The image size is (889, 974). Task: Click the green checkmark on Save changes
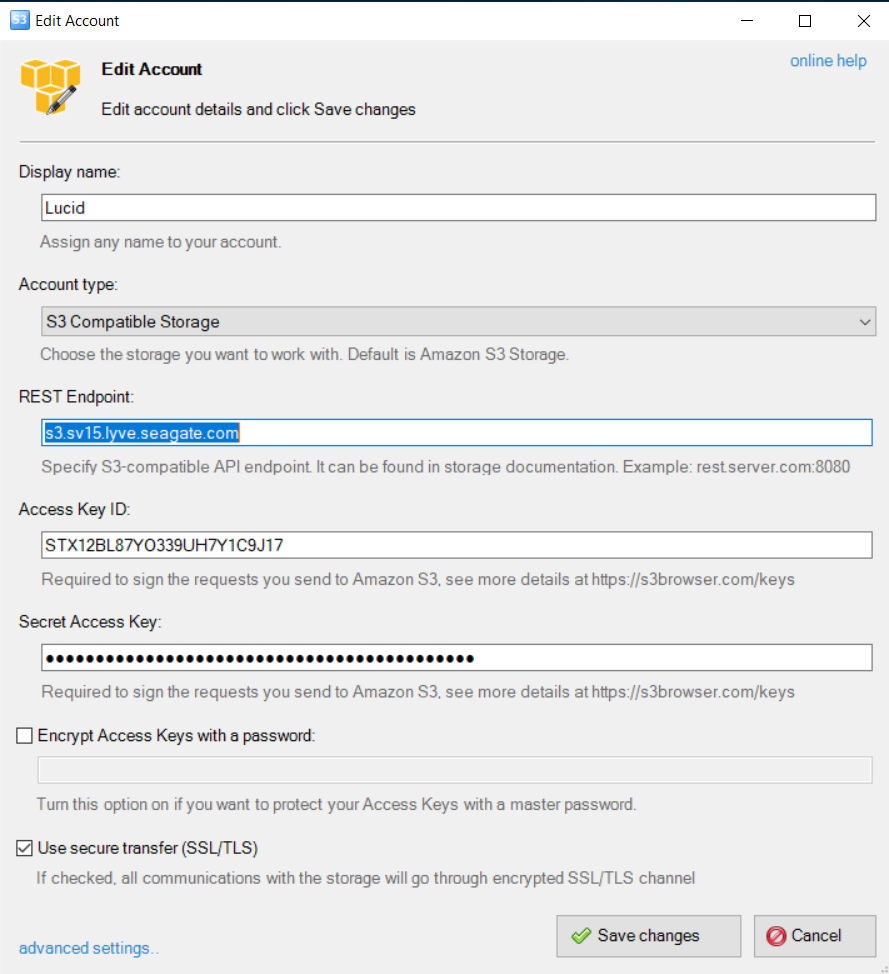pos(581,935)
